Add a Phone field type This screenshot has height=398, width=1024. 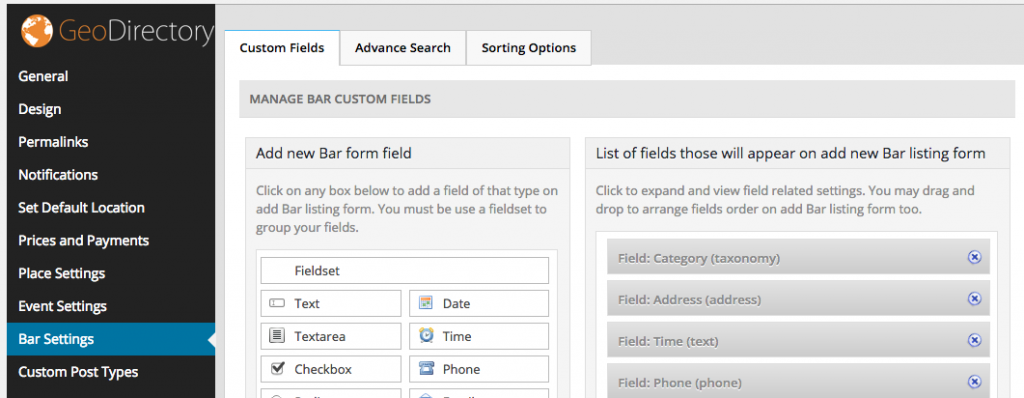[x=479, y=369]
